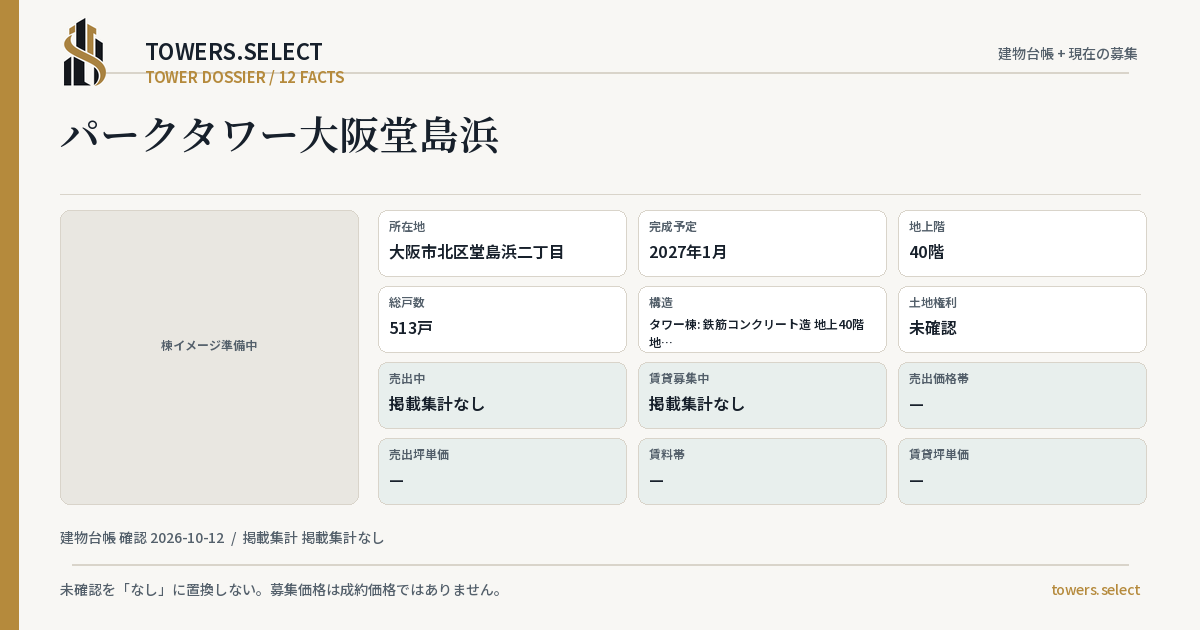Viewport: 1200px width, 630px height.
Task: Click the 売出価格帯 card
Action: [1022, 395]
